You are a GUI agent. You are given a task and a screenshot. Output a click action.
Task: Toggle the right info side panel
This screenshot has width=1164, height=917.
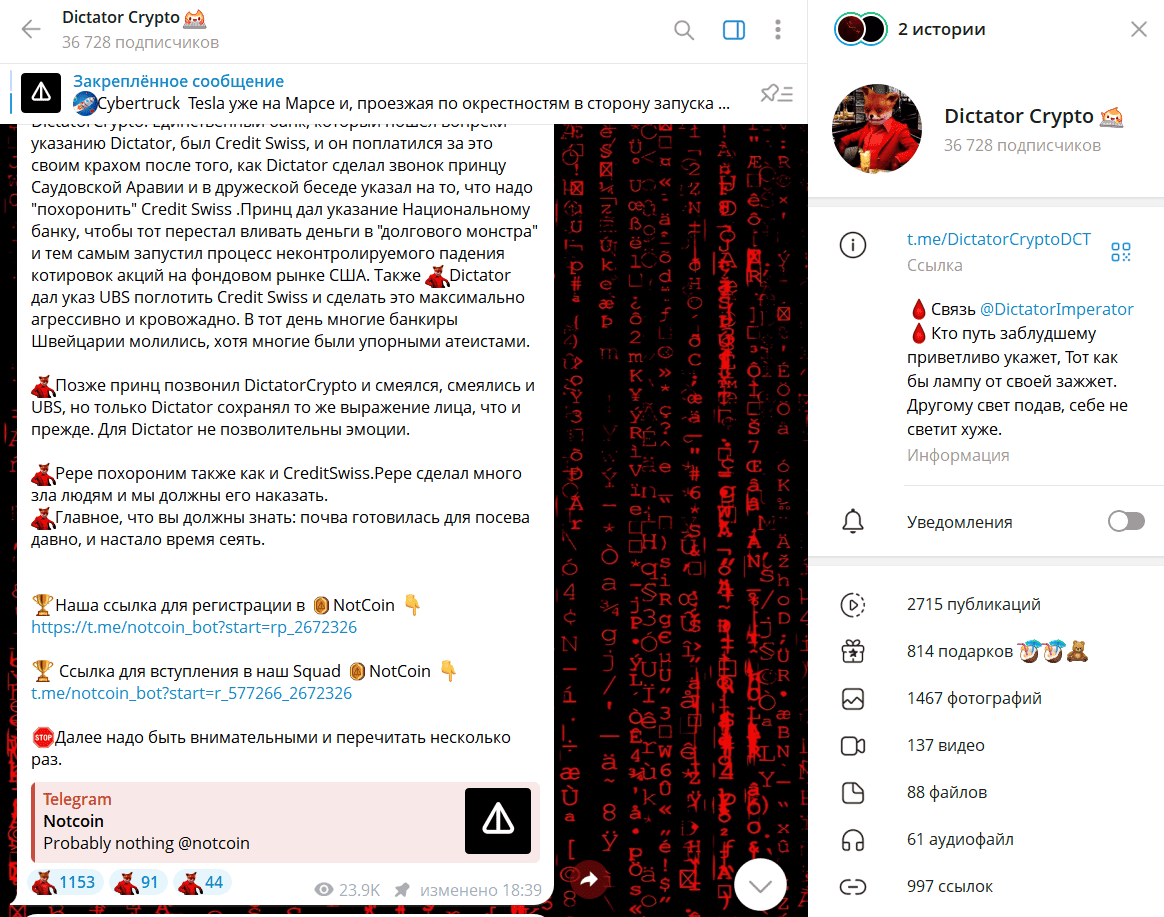click(733, 30)
